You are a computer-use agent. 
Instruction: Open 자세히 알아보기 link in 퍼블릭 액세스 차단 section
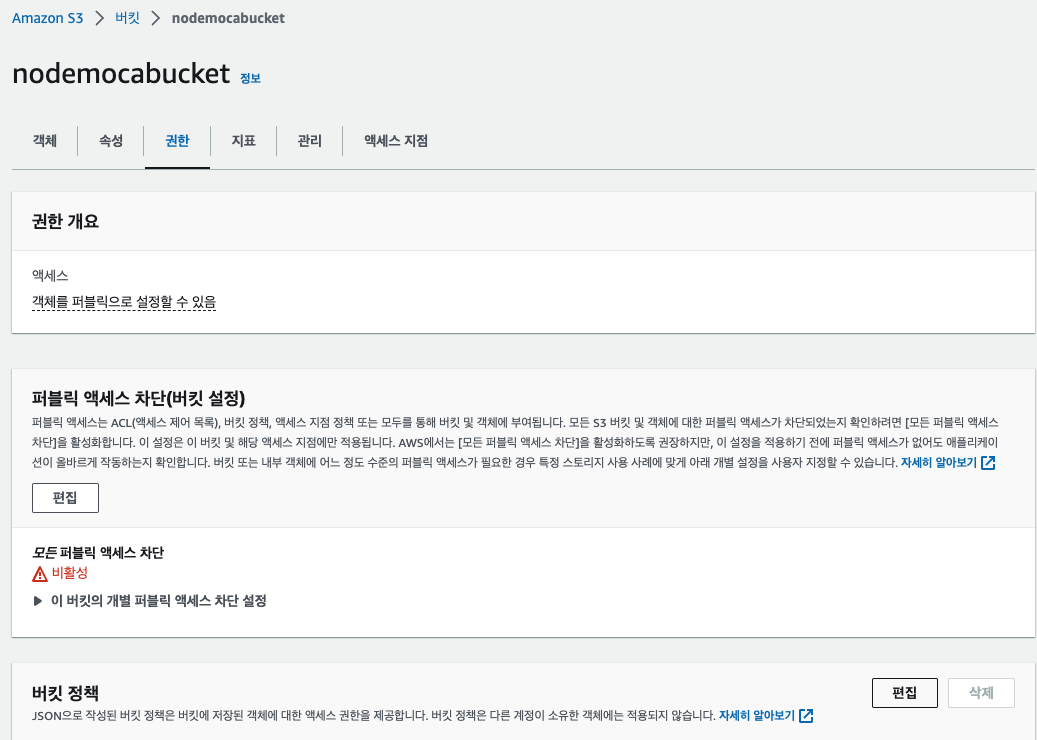click(x=938, y=462)
